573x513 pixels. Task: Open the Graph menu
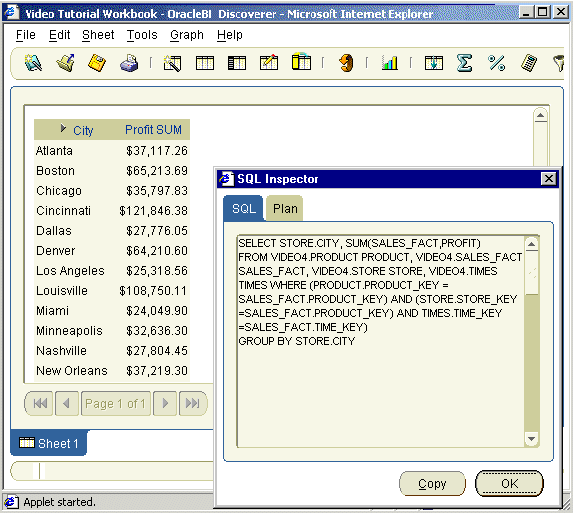187,35
